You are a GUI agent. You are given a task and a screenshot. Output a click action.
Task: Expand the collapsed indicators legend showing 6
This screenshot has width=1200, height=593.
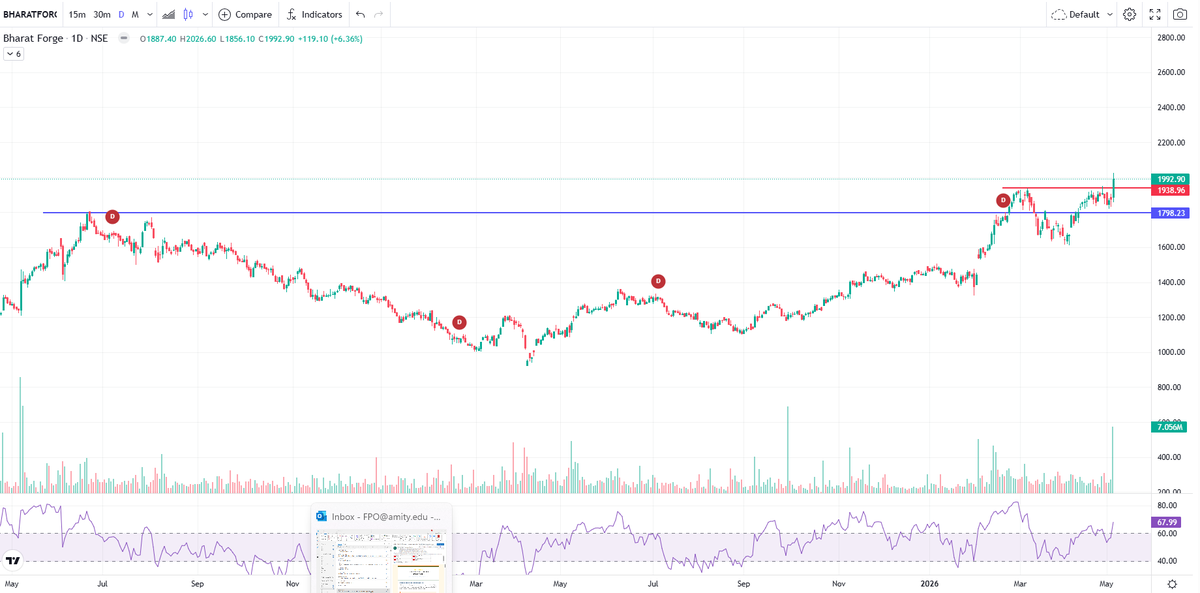coord(14,54)
